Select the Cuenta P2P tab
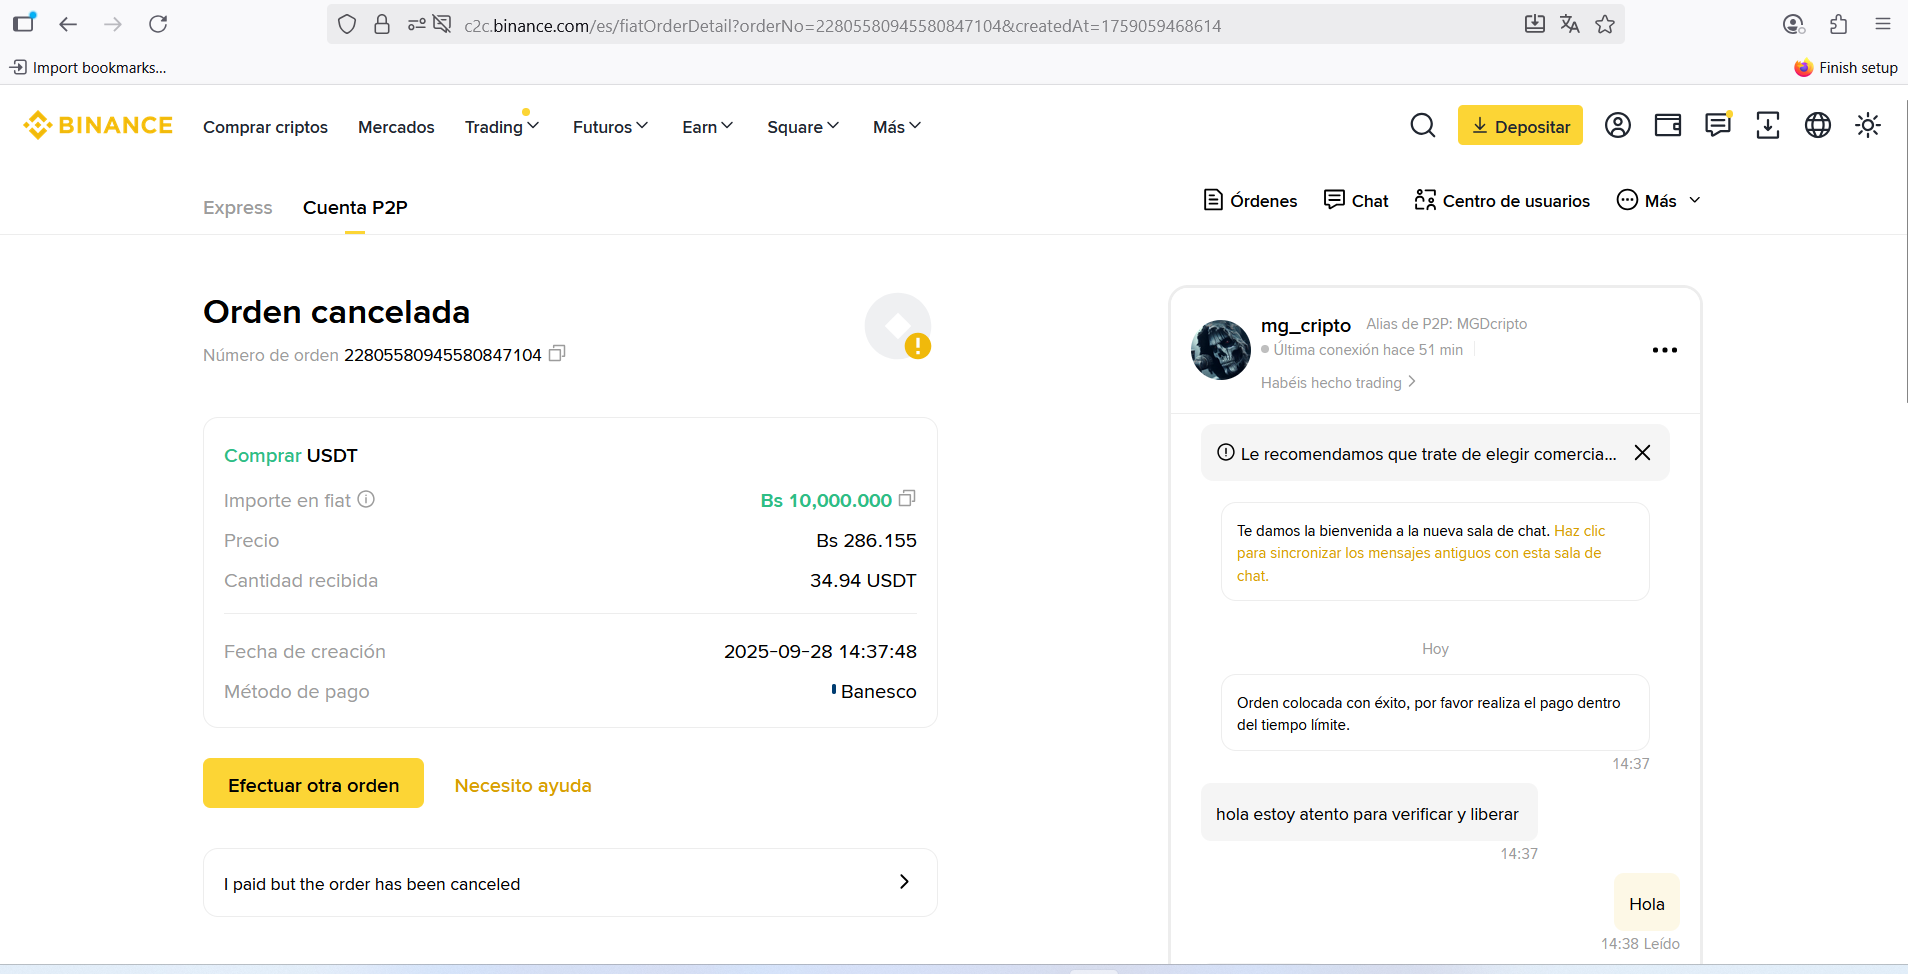The width and height of the screenshot is (1908, 974). click(355, 208)
